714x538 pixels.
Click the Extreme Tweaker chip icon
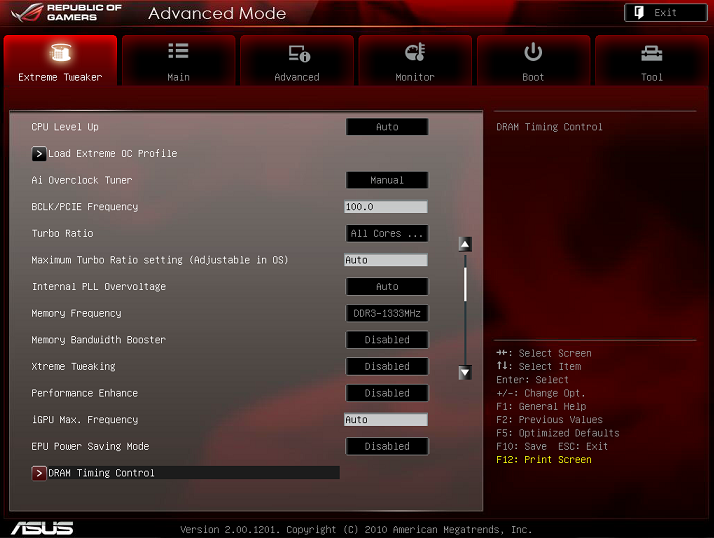61,52
